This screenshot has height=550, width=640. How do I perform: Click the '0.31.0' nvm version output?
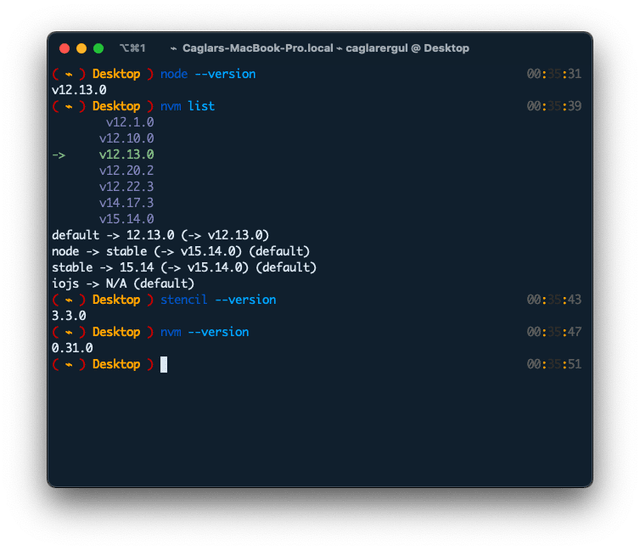click(x=72, y=348)
